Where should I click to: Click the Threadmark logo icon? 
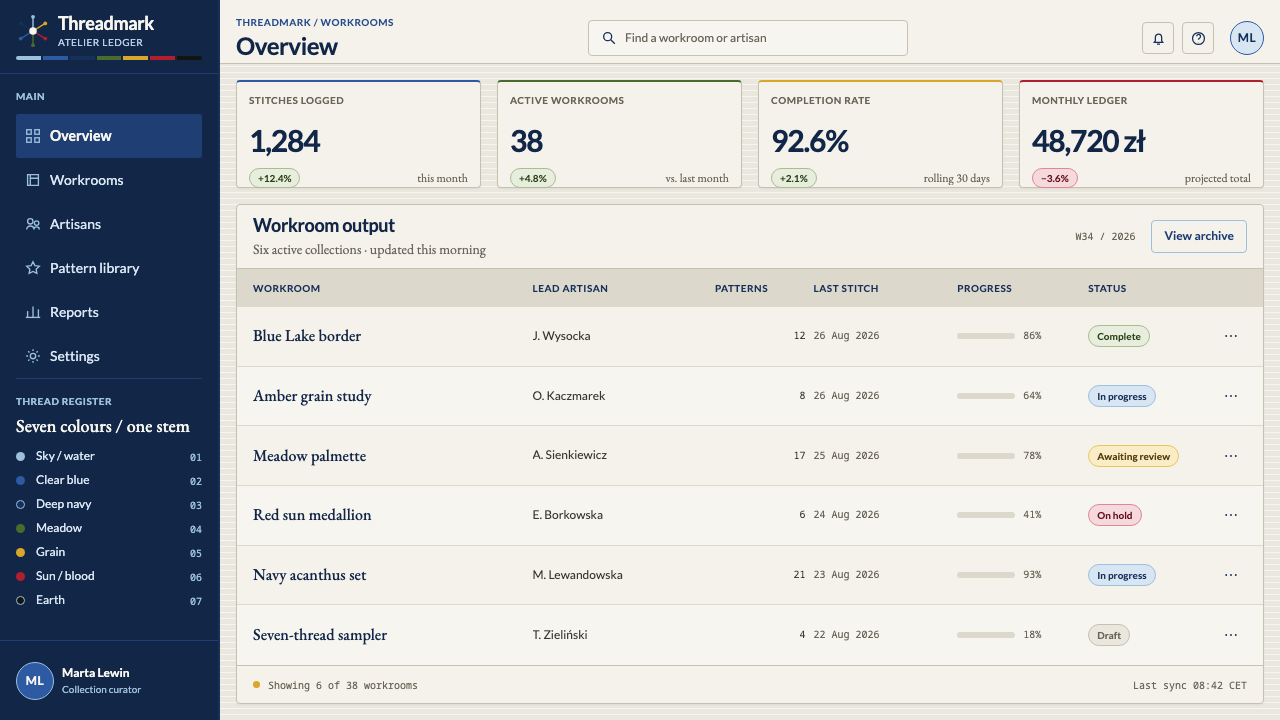[33, 31]
